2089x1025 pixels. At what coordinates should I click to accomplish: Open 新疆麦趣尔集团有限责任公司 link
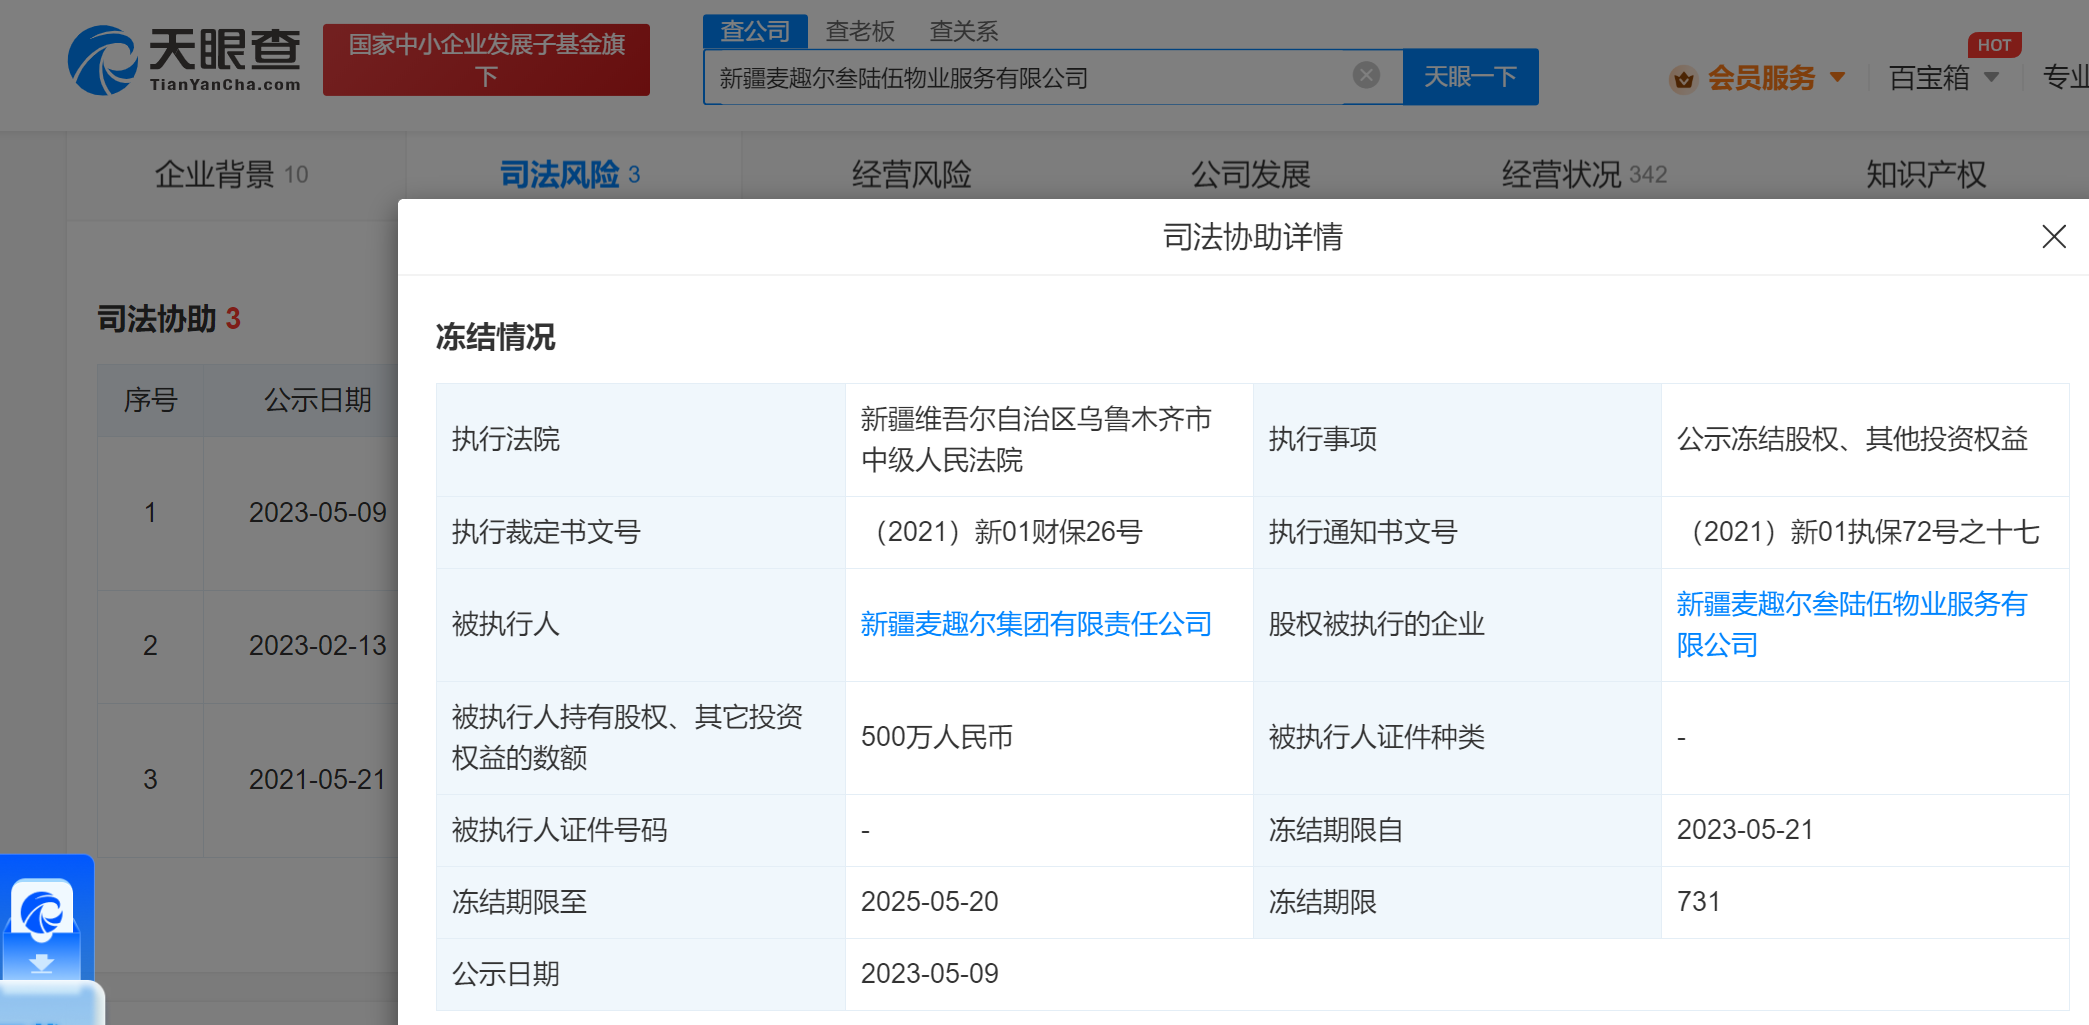click(x=1035, y=625)
